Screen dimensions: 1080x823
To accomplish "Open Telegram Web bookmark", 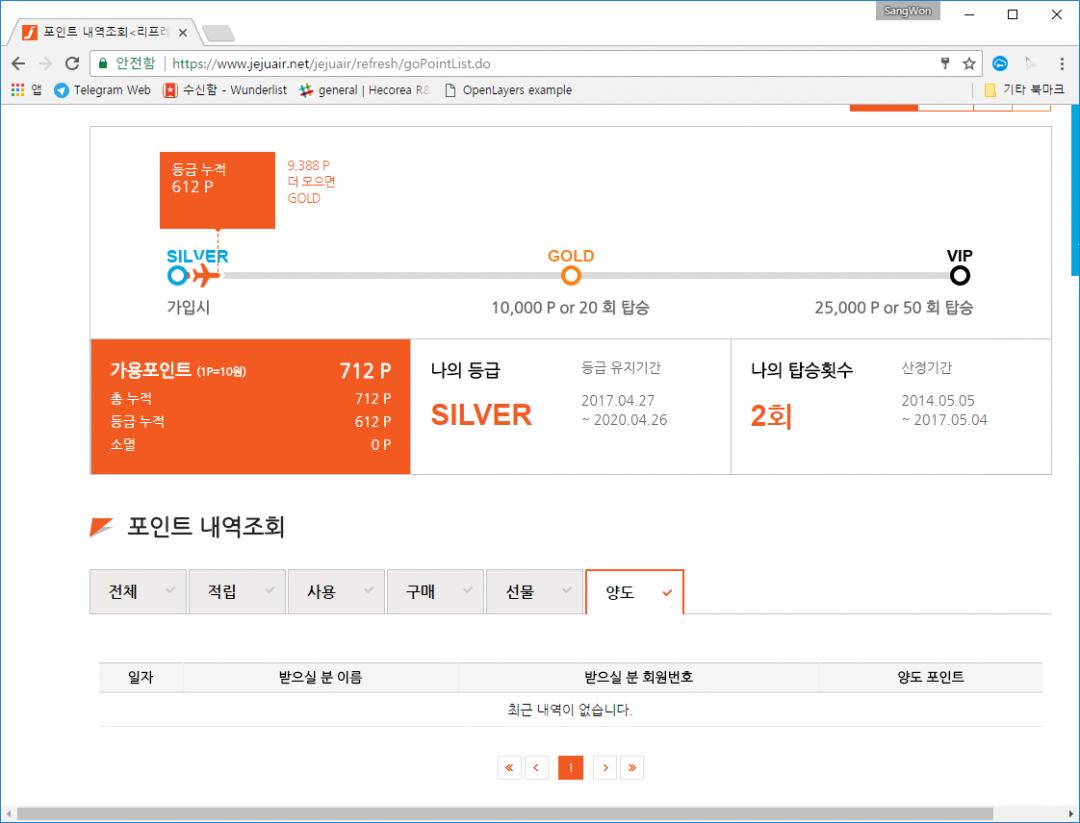I will (102, 90).
